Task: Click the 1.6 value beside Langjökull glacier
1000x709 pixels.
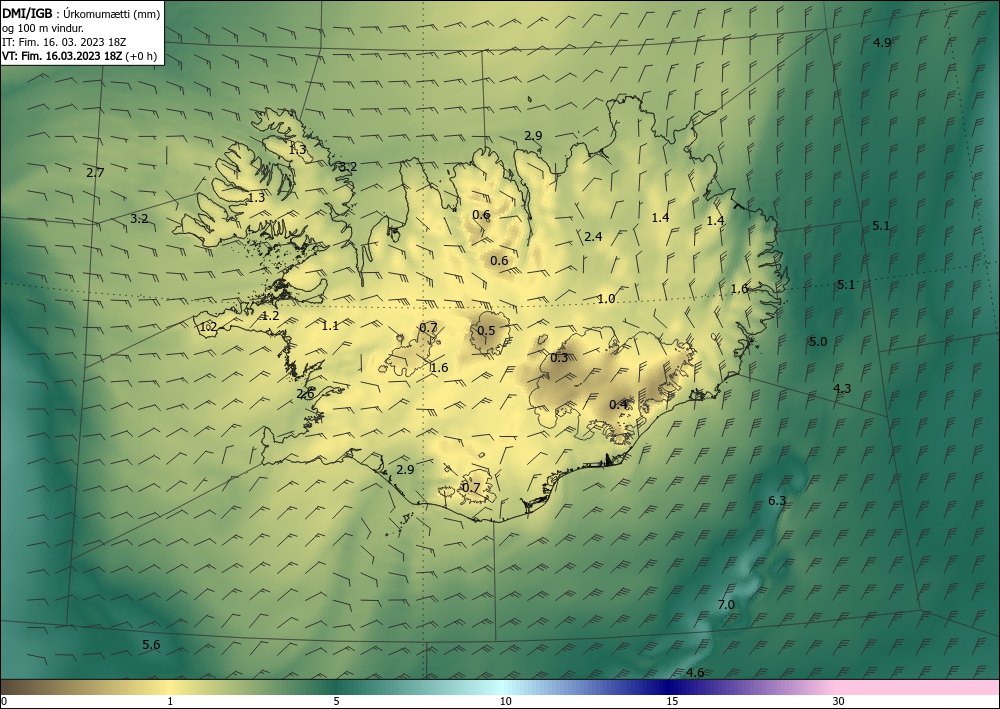Action: (439, 367)
